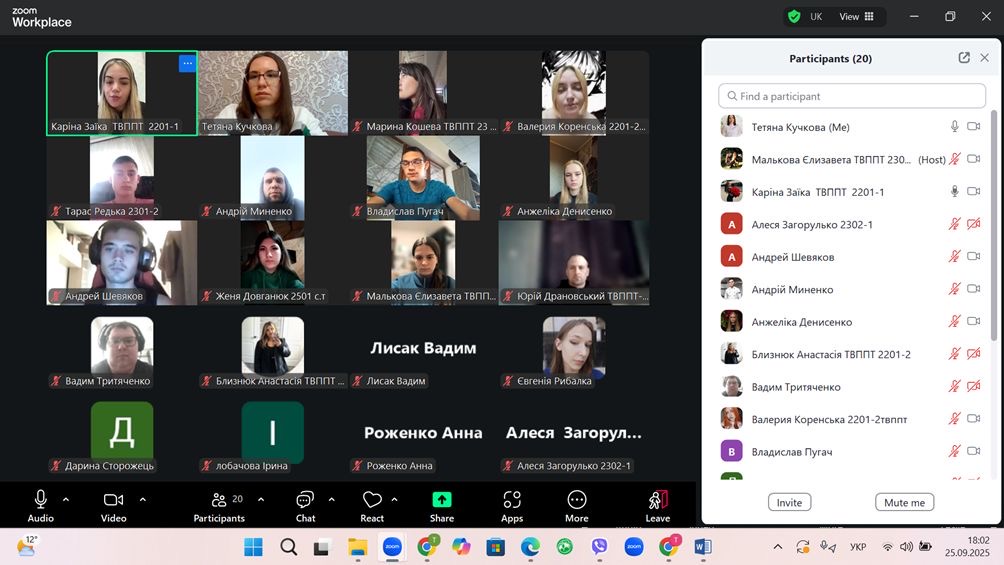Click the React heart icon

tap(372, 500)
